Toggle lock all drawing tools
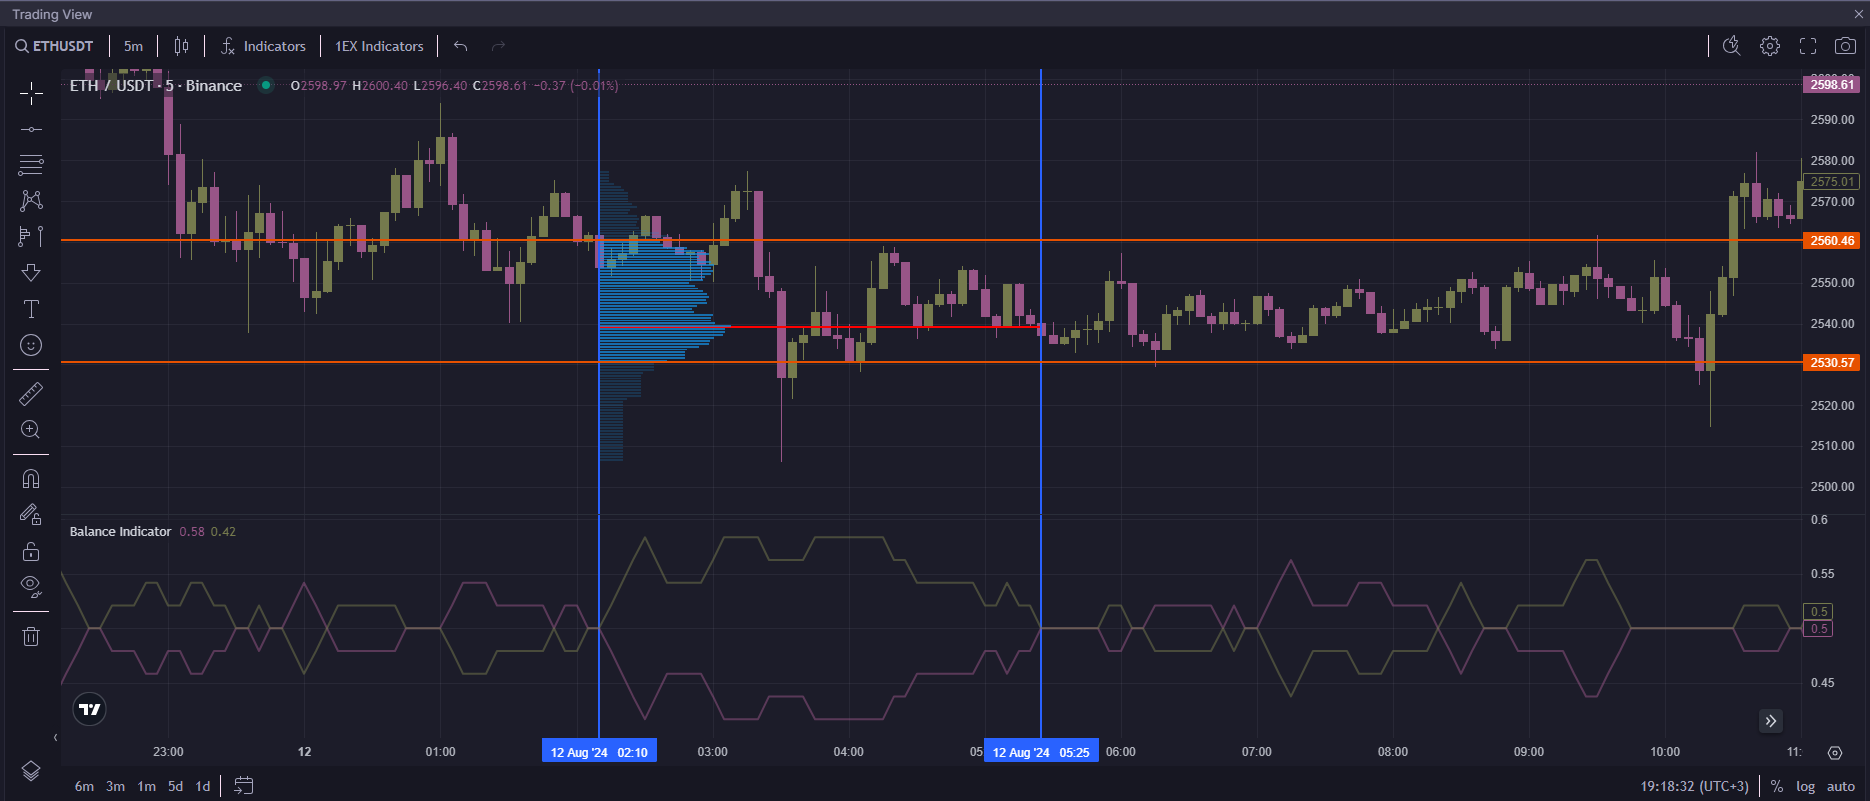This screenshot has width=1870, height=801. tap(31, 551)
